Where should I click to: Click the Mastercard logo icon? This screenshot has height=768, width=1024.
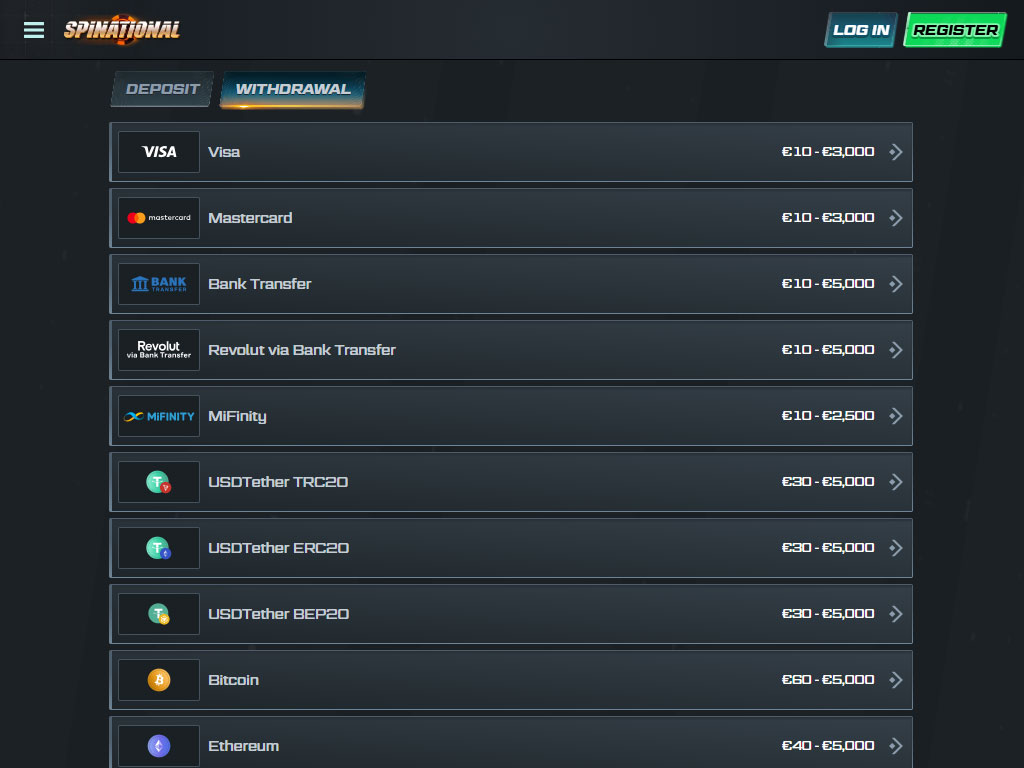159,218
